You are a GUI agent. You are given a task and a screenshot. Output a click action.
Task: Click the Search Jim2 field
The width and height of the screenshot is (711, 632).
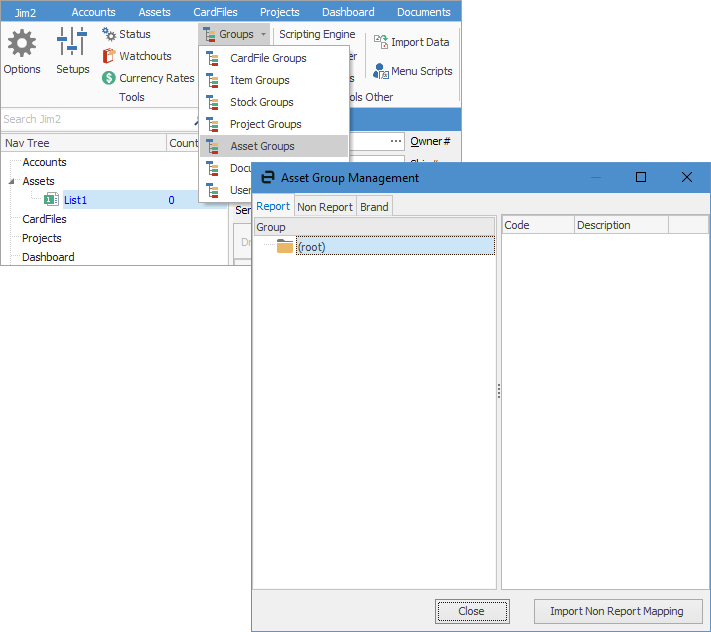pos(97,119)
